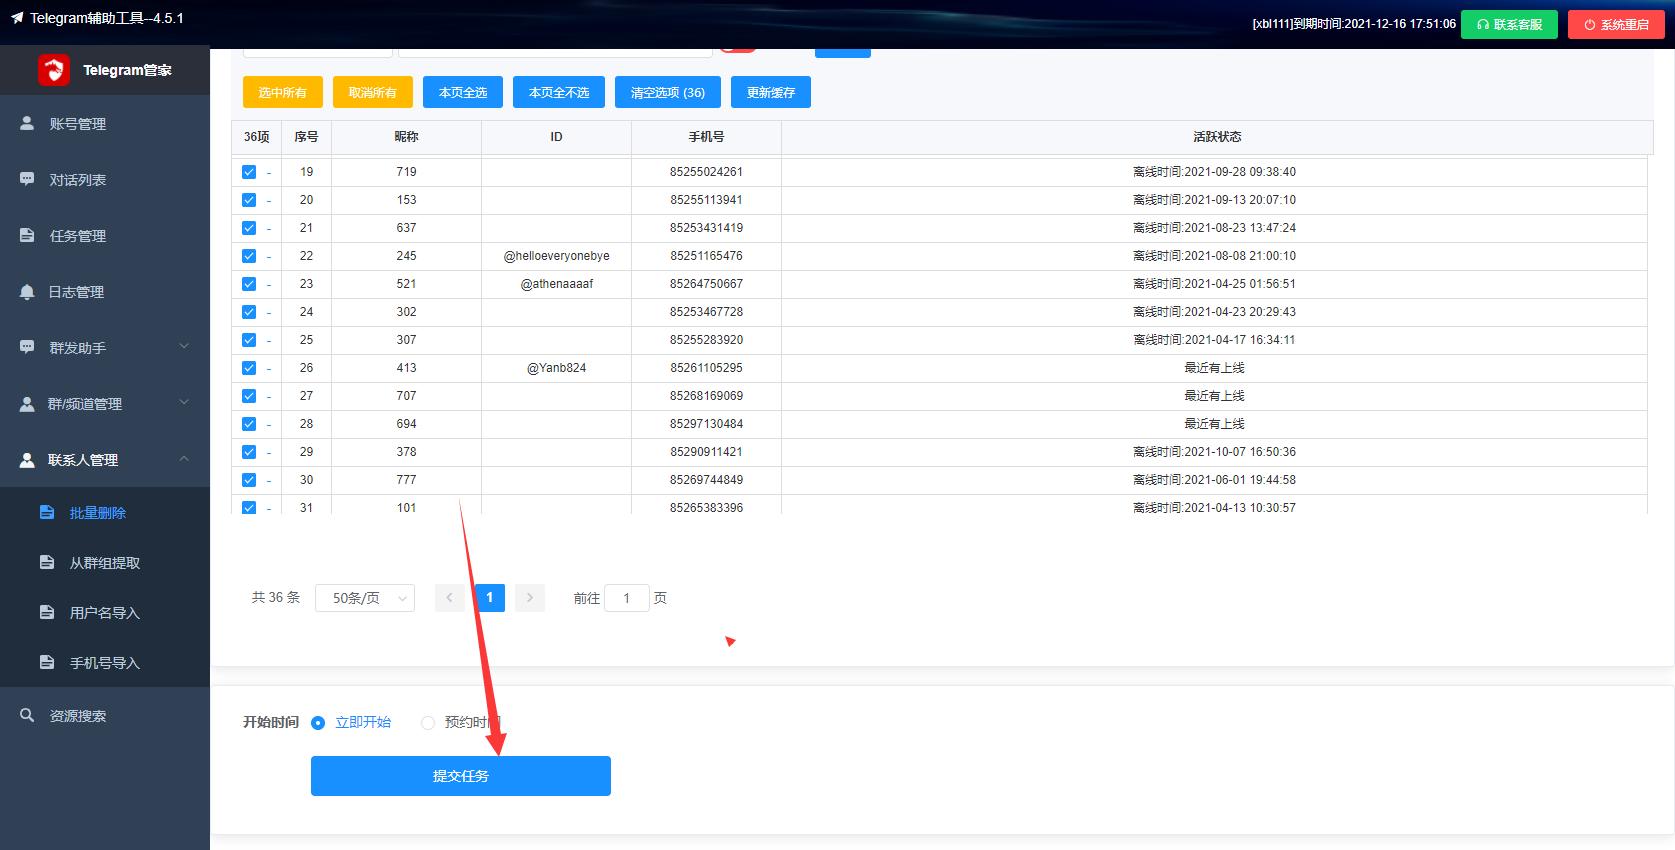1675x850 pixels.
Task: Click the 前往 page number input field
Action: click(x=627, y=598)
